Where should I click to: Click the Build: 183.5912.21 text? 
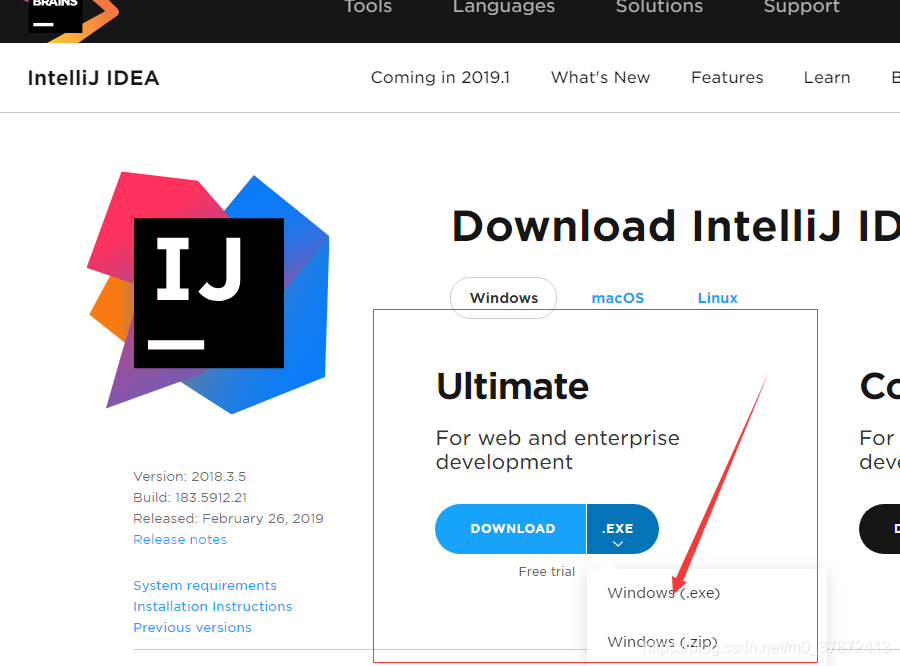190,497
